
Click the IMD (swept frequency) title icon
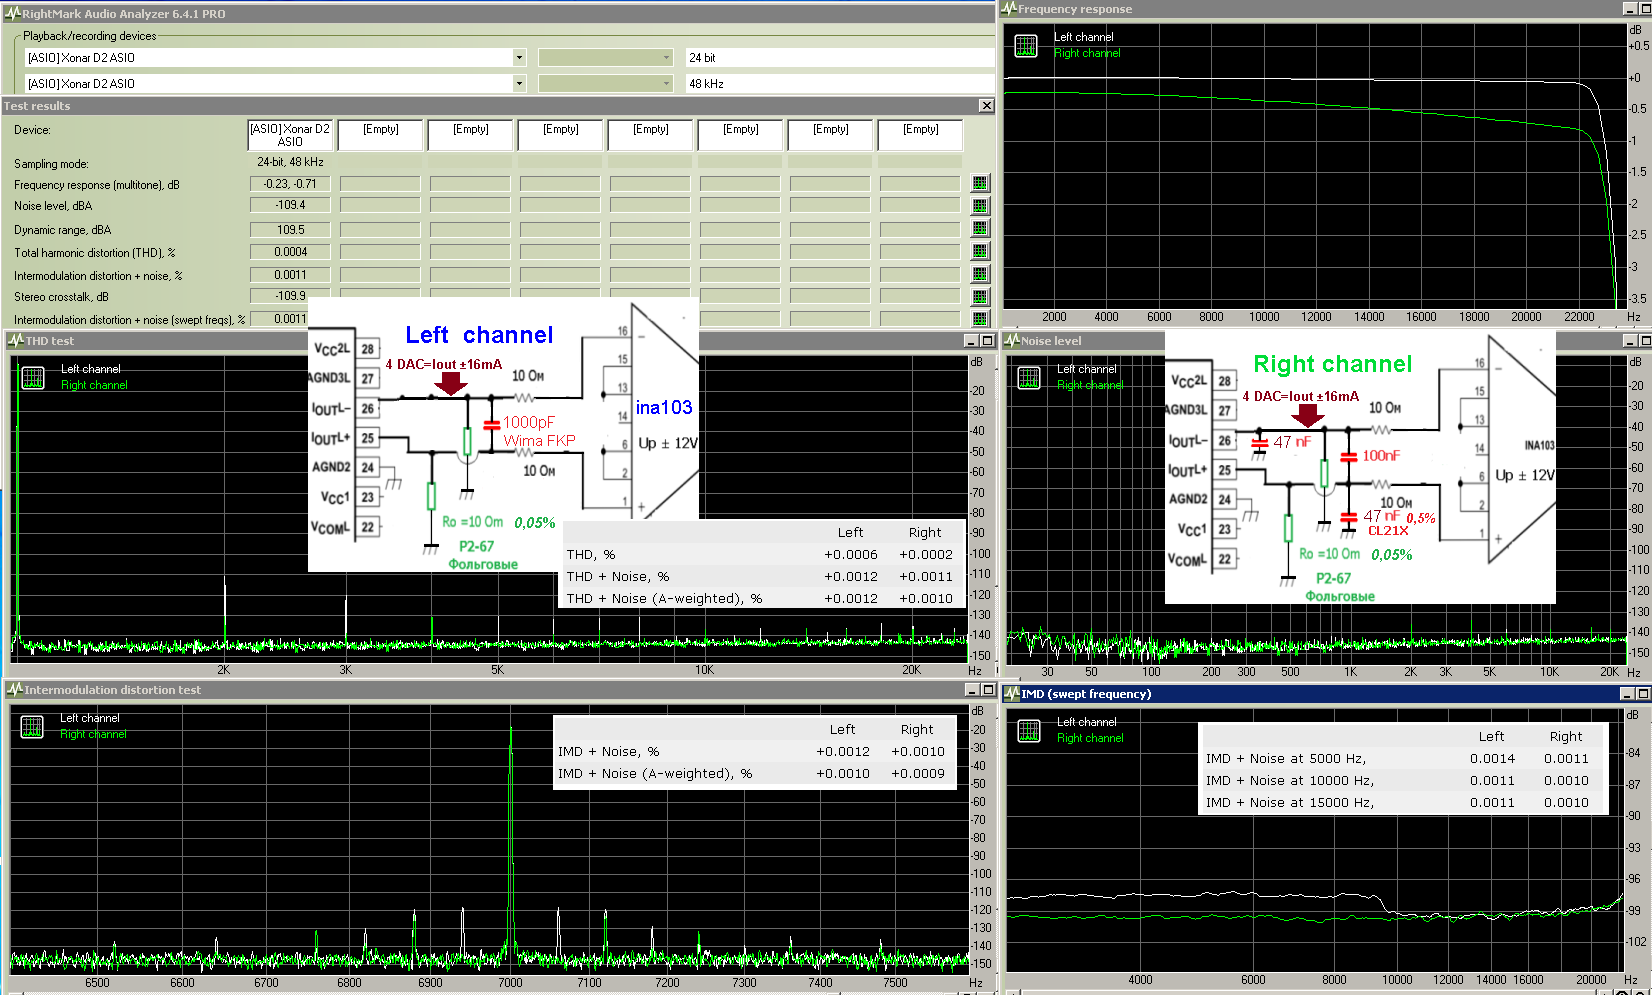1012,693
